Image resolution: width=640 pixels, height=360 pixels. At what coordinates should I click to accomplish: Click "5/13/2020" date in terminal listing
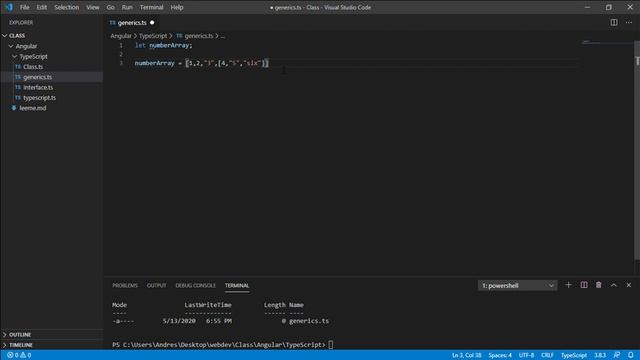[x=179, y=321]
